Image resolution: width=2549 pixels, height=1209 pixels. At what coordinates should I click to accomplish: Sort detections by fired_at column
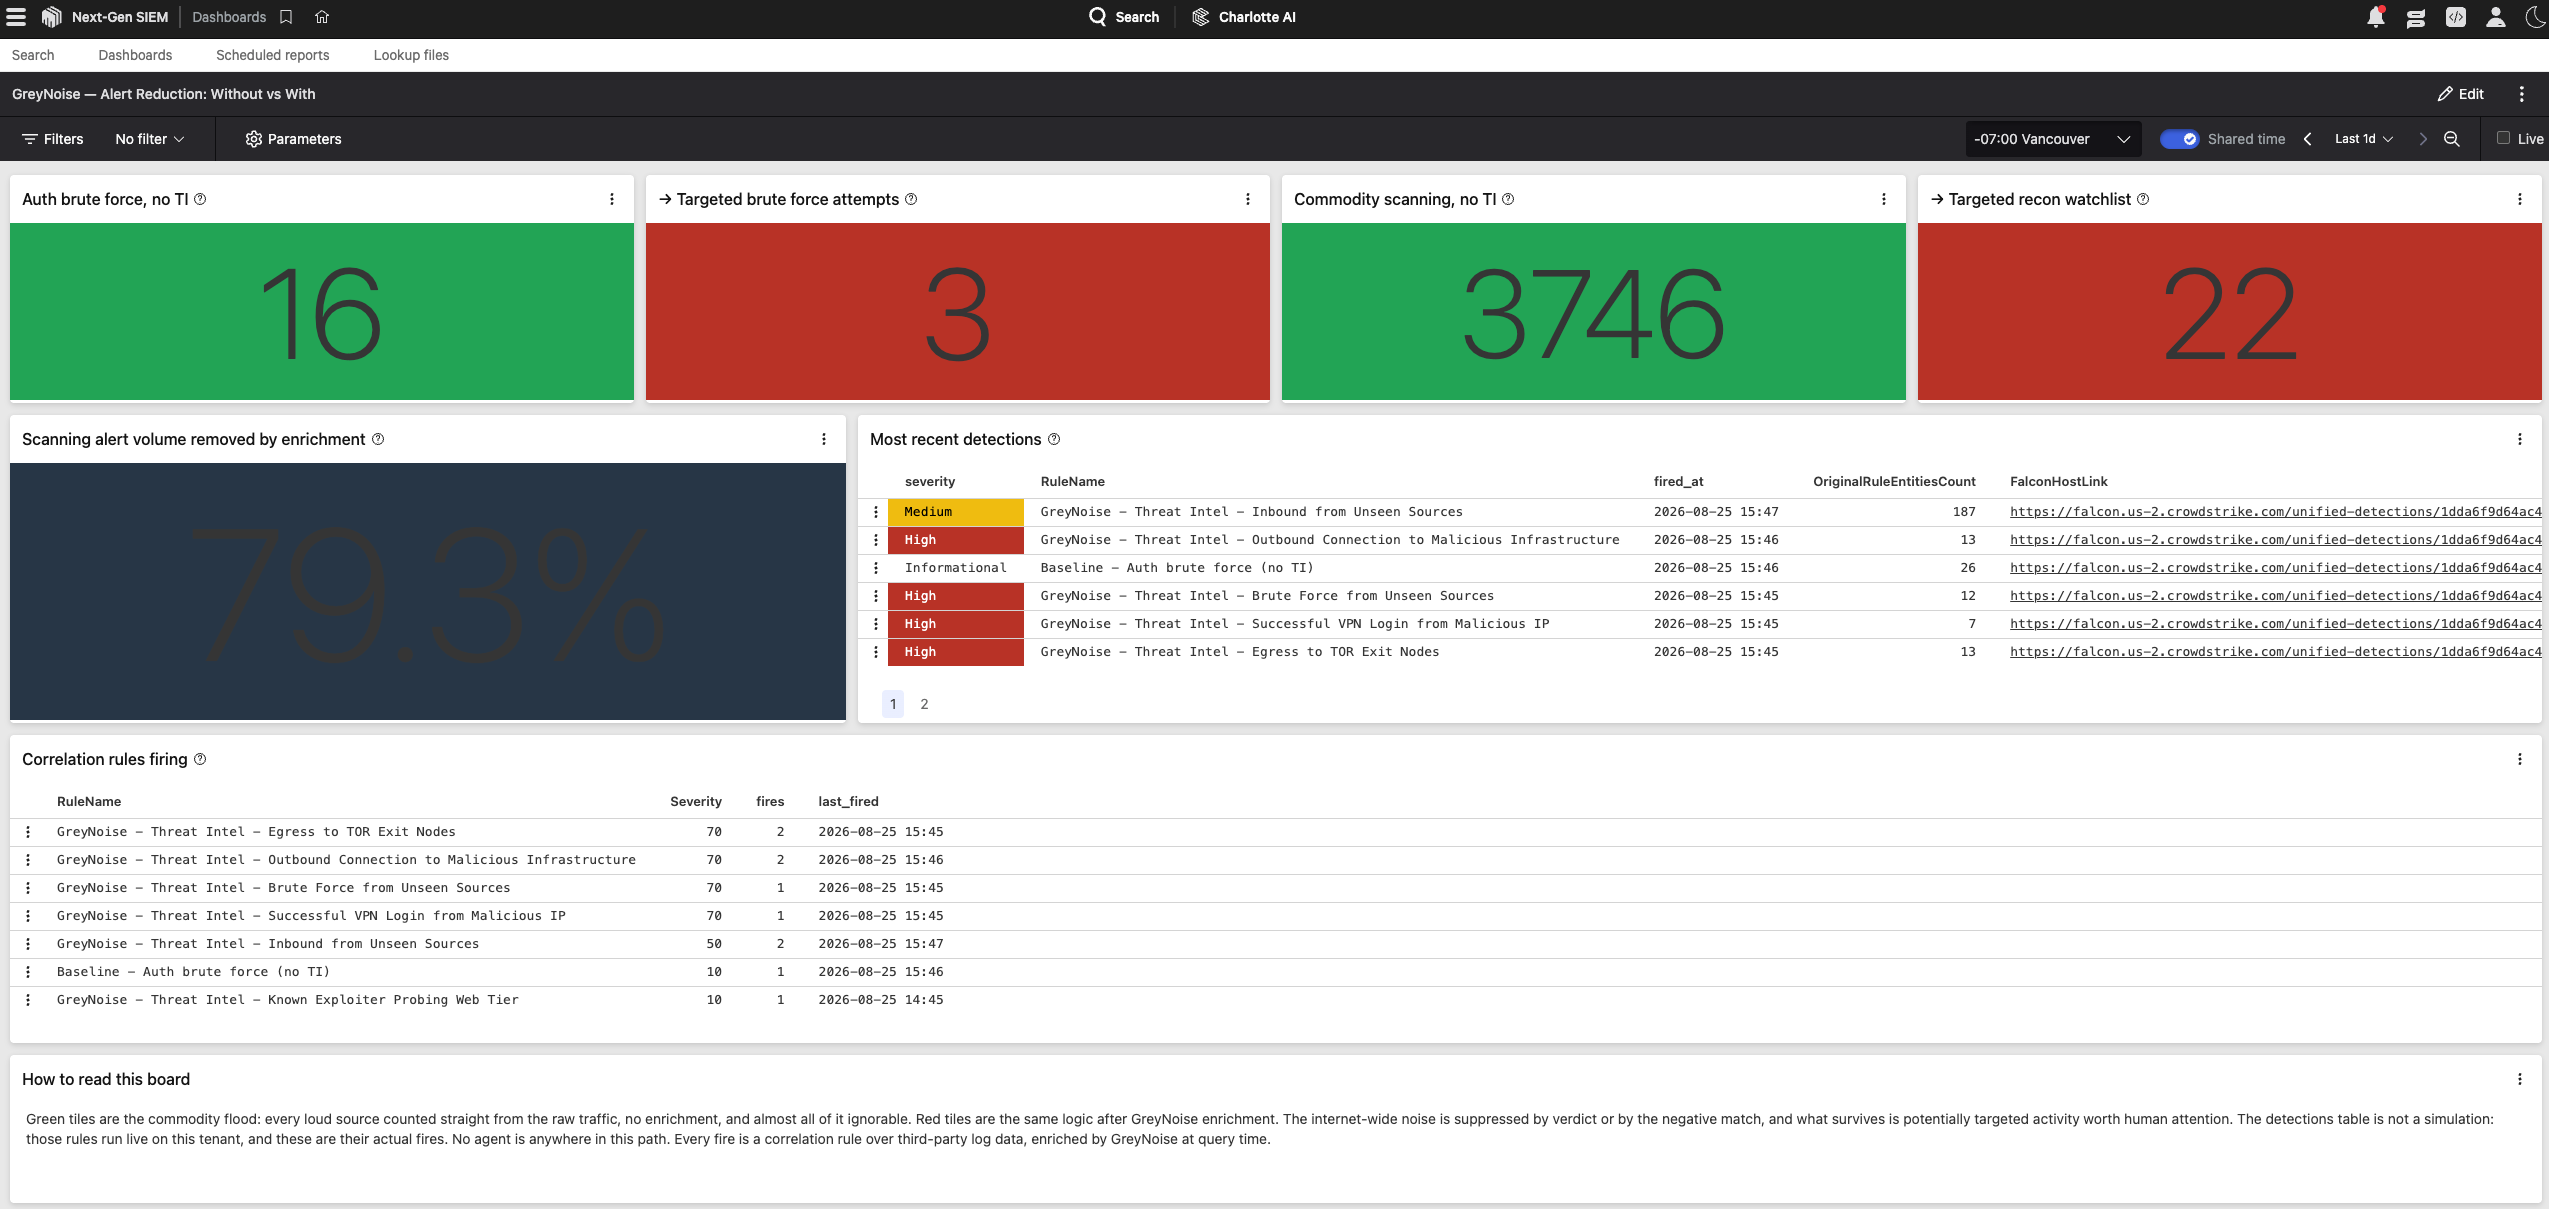click(1678, 482)
